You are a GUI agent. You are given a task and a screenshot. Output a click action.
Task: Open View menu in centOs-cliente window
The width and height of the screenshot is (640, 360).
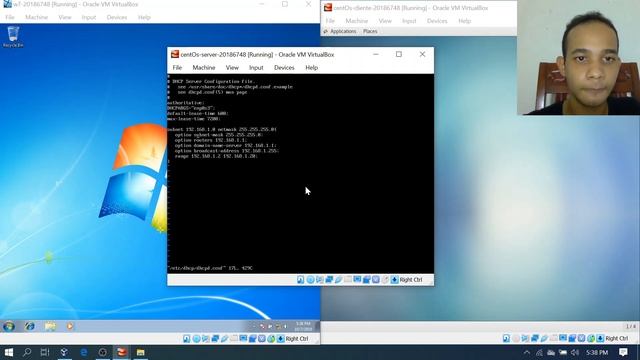click(385, 21)
